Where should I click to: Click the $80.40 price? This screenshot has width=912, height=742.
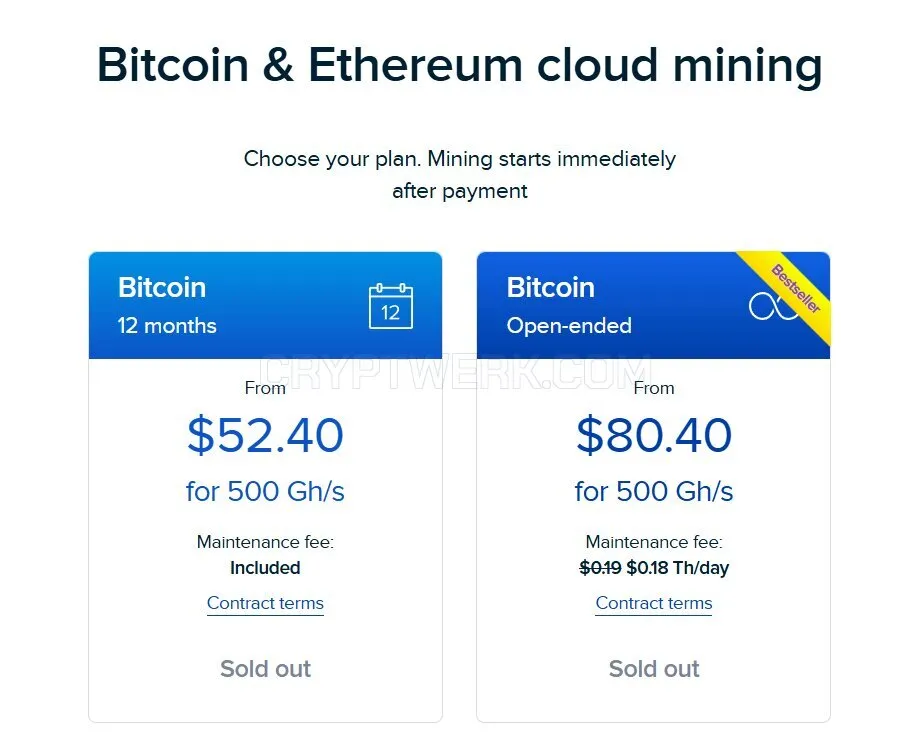tap(654, 435)
